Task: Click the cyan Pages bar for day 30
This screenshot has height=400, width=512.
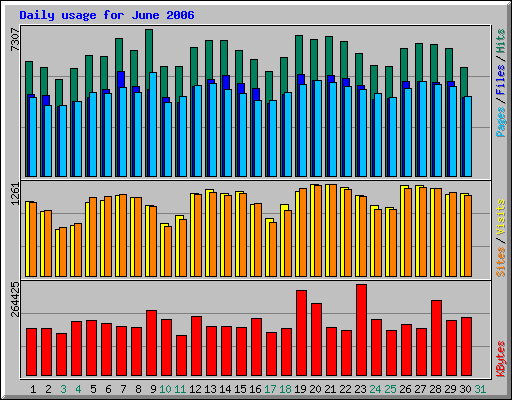Action: coord(468,136)
